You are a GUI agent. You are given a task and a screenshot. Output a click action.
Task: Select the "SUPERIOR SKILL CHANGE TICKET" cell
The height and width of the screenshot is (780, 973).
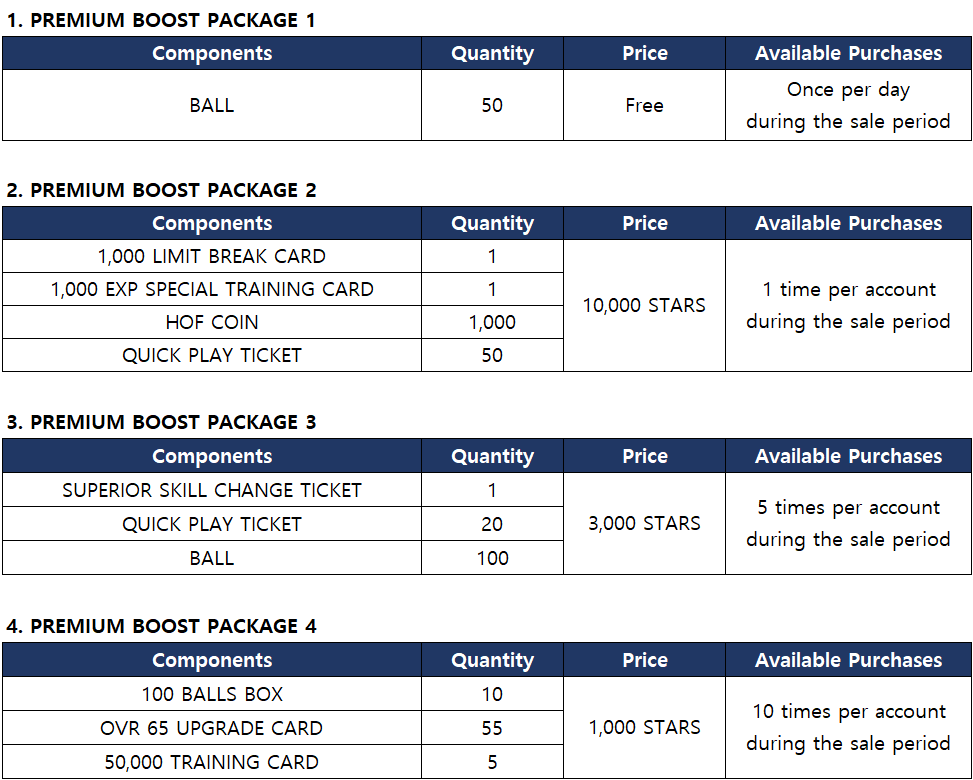212,490
